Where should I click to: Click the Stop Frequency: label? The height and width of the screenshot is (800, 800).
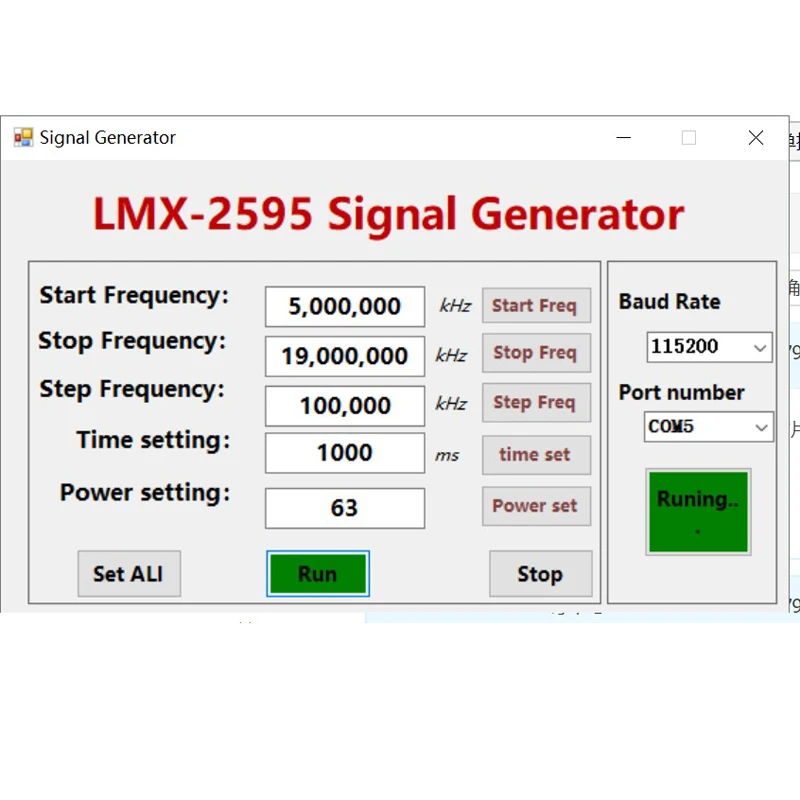(132, 341)
